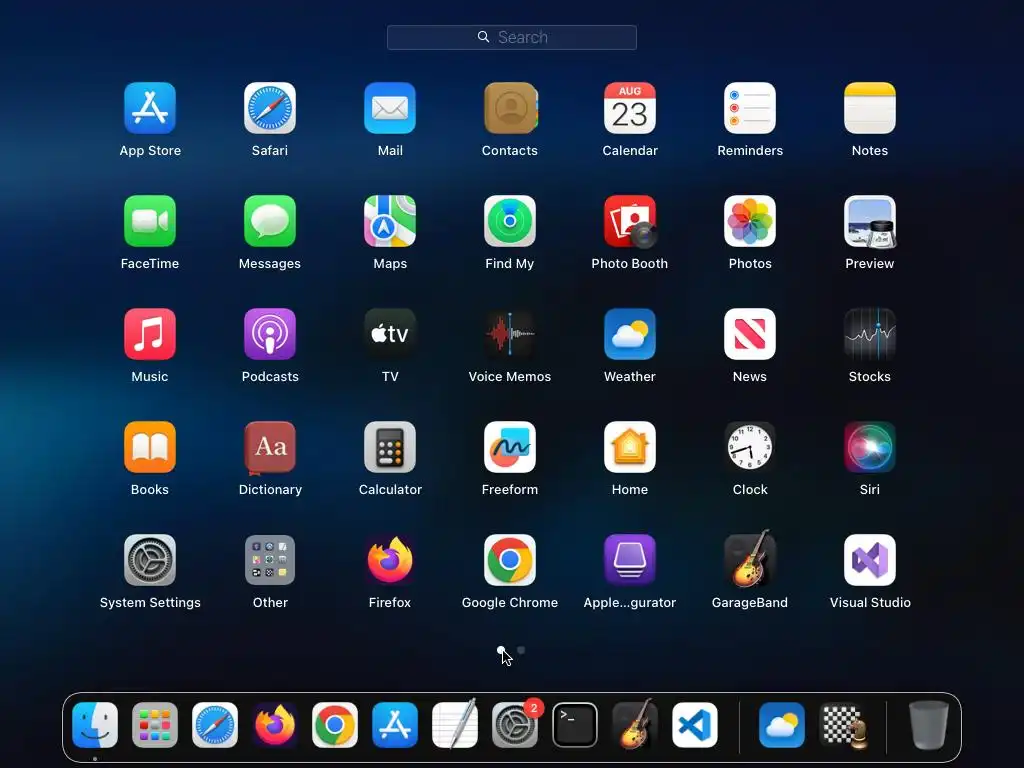Viewport: 1024px width, 768px height.
Task: Open Chrome from the Dock
Action: coord(335,725)
